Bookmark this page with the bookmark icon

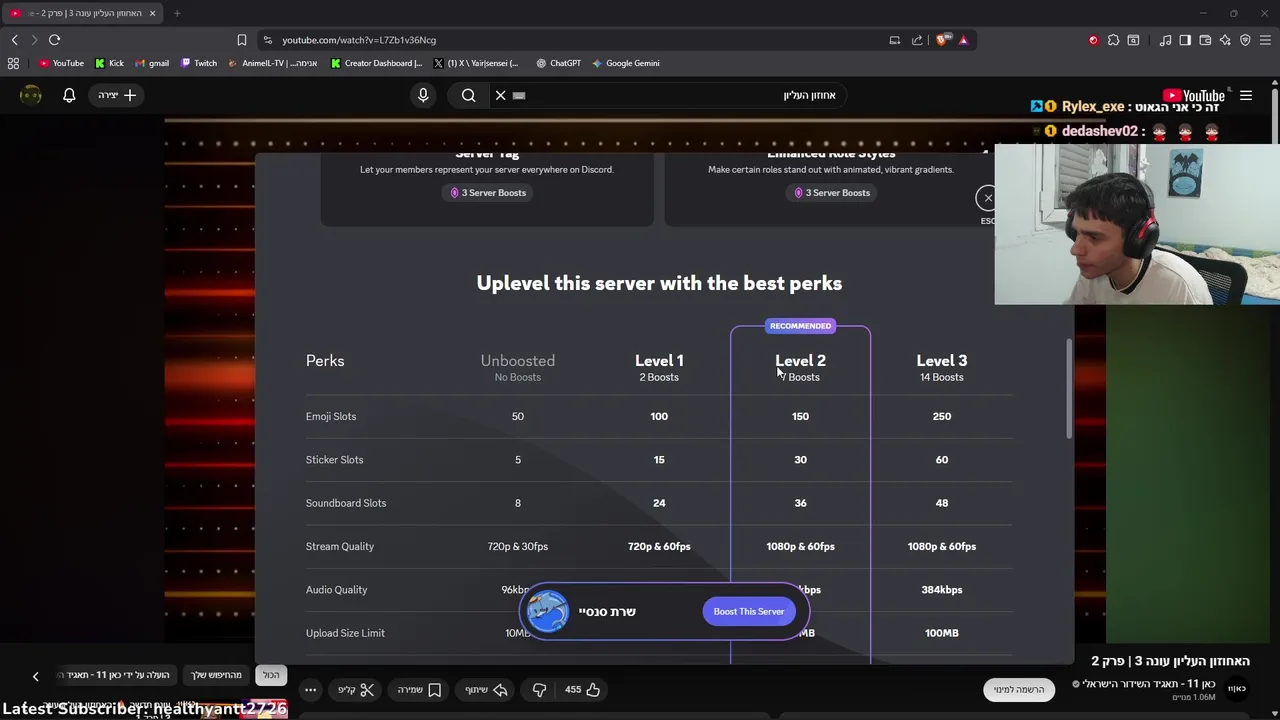(x=241, y=40)
